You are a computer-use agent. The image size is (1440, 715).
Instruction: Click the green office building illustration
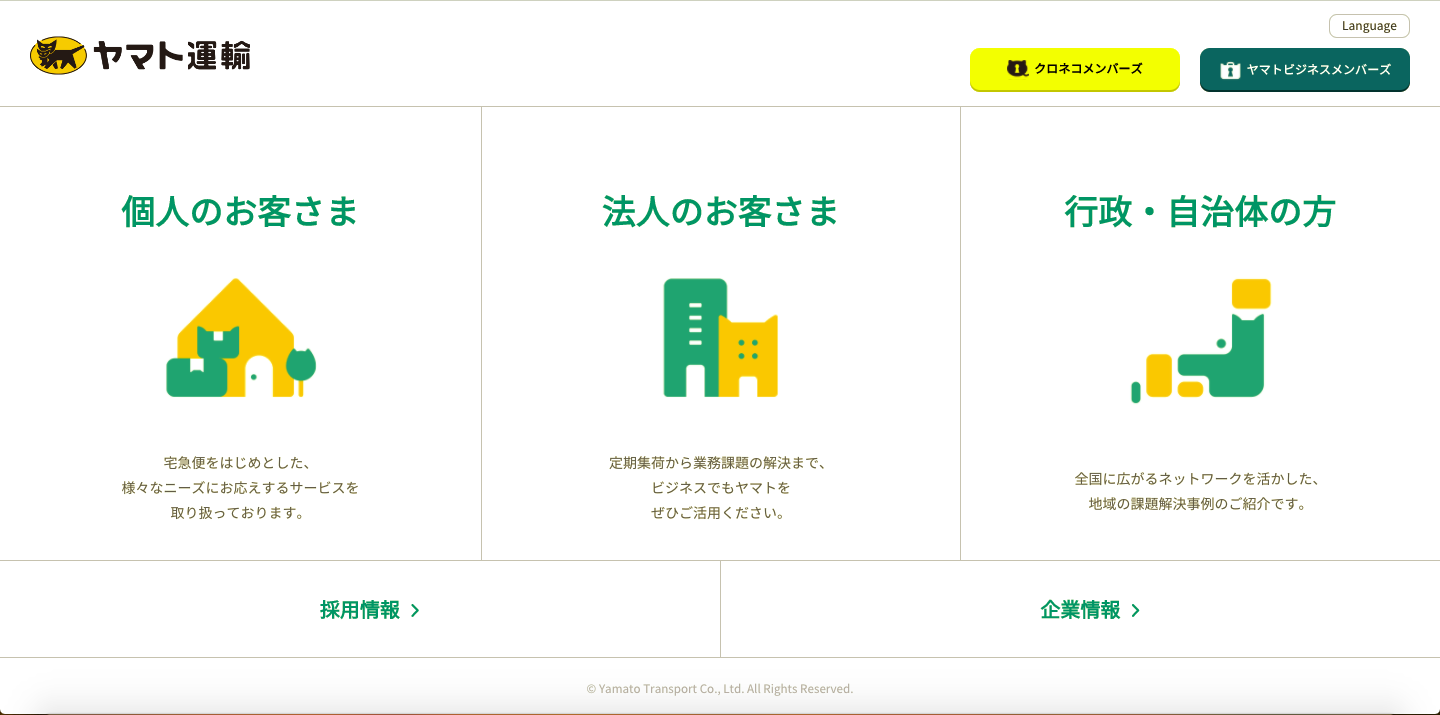point(720,338)
